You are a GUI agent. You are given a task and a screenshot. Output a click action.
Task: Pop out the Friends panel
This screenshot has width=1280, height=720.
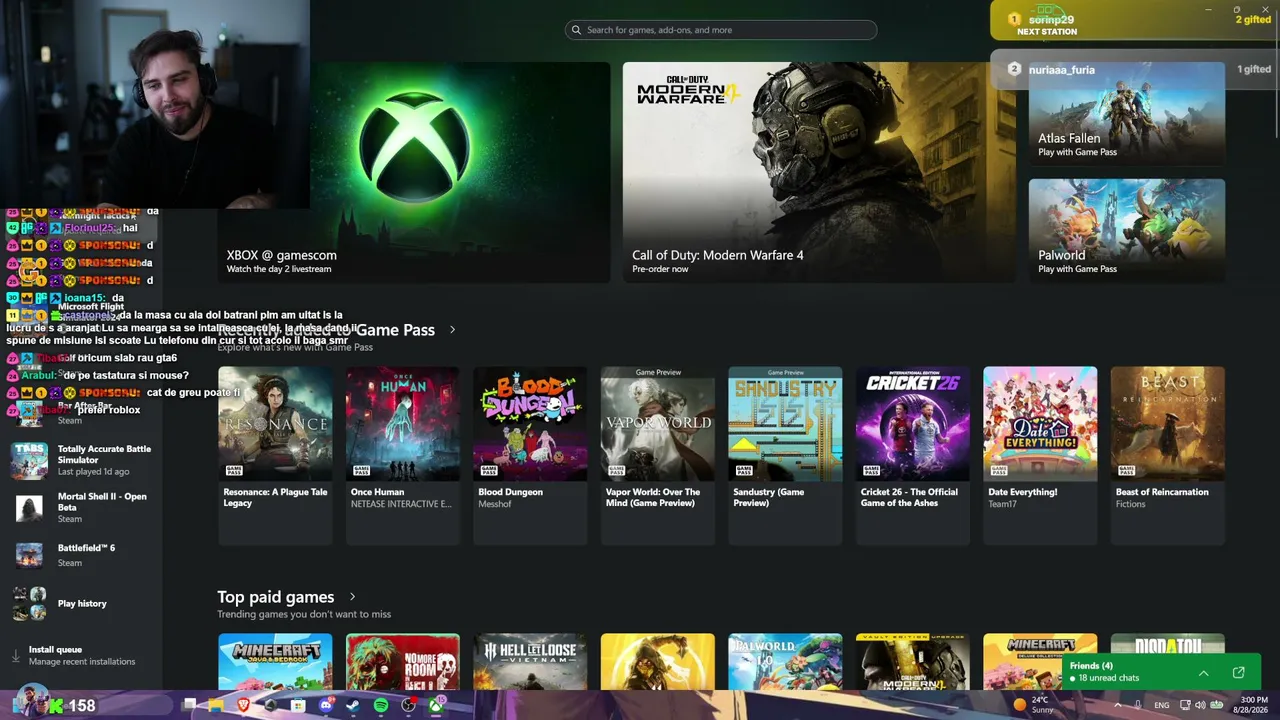1238,672
